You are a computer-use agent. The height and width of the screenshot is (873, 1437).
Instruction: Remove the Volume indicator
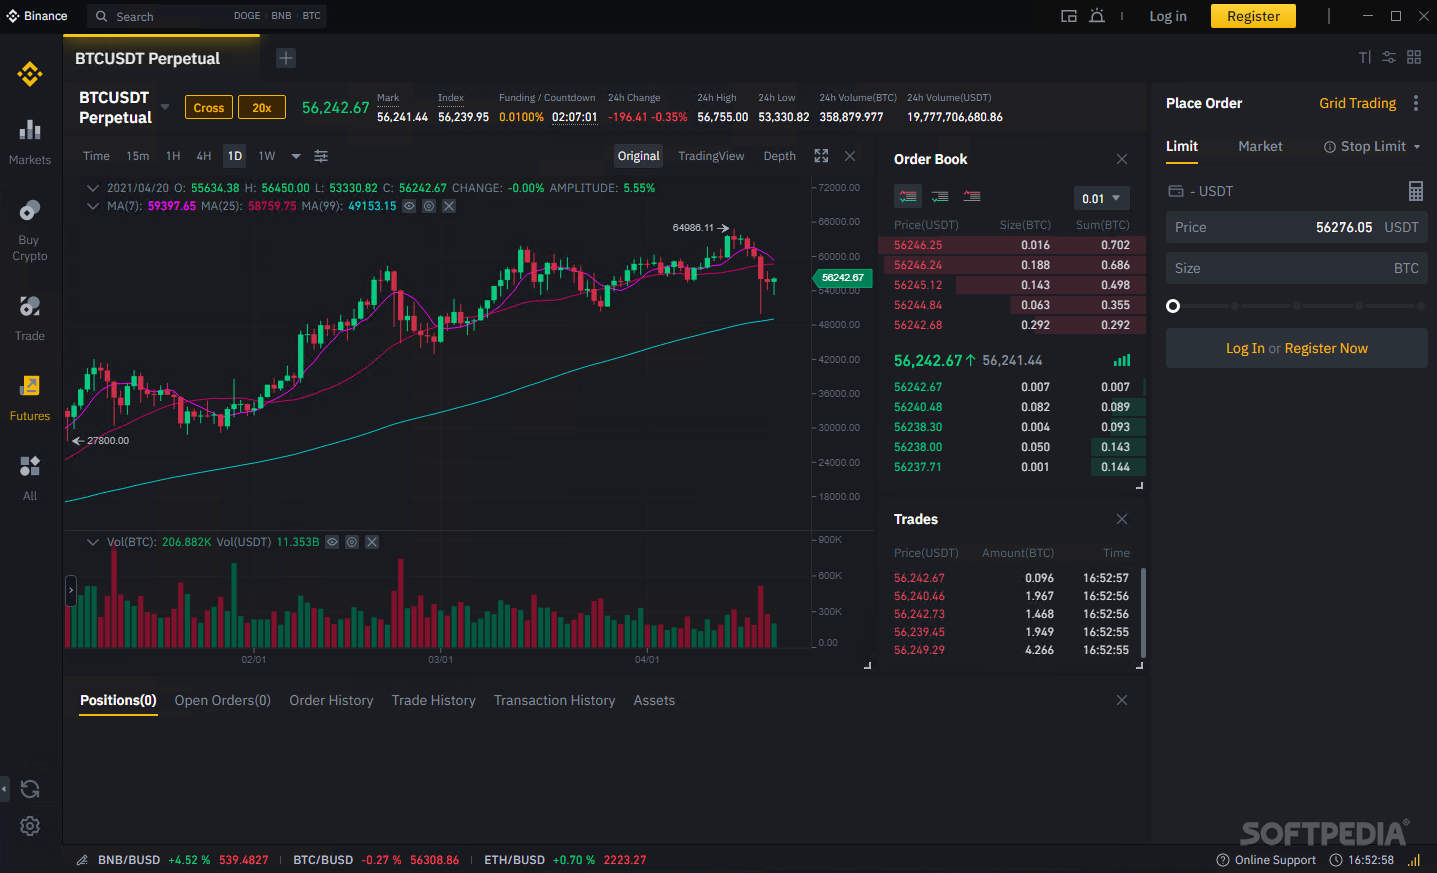point(372,542)
